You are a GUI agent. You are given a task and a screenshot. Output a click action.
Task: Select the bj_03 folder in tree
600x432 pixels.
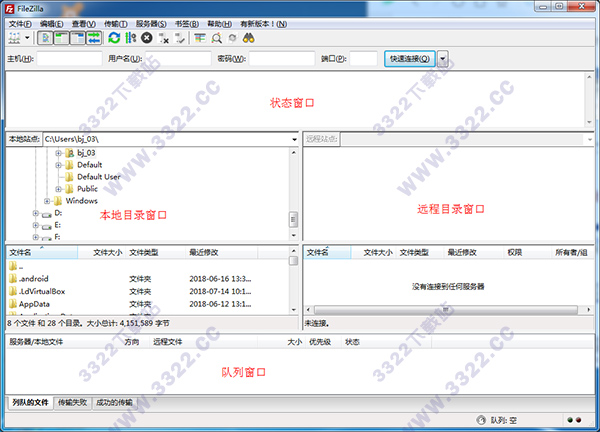(86, 153)
